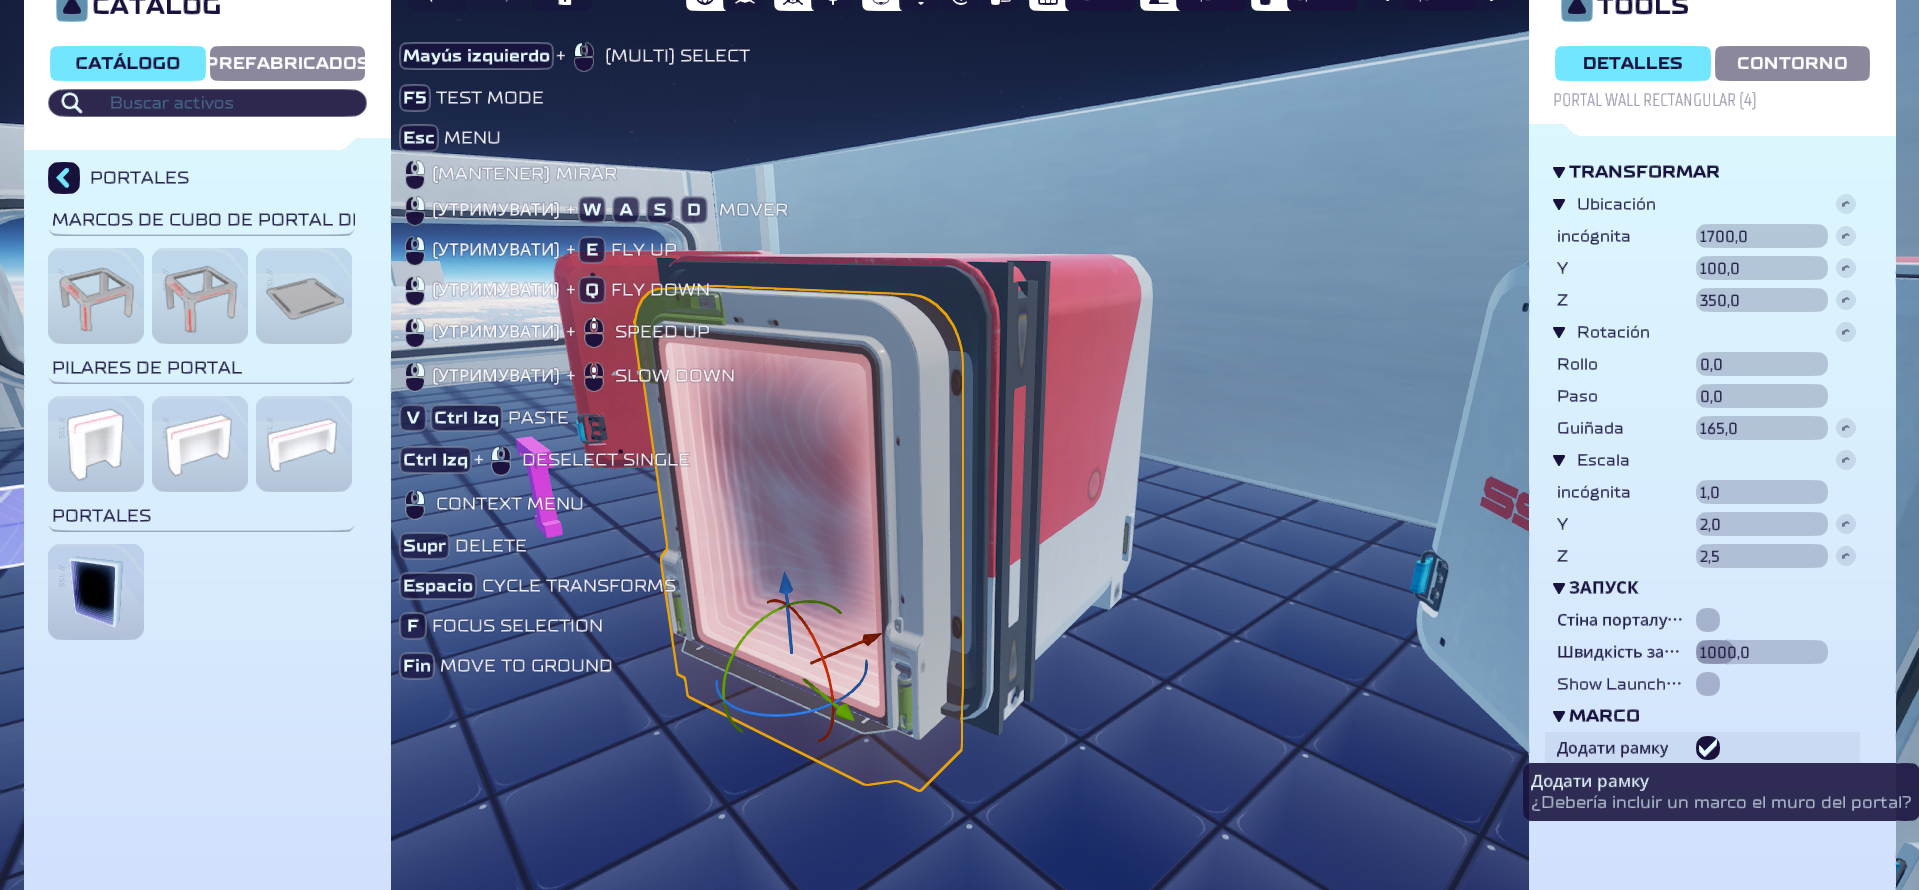Collapse the ЗАПУСК section
Viewport: 1919px width, 890px height.
1559,588
